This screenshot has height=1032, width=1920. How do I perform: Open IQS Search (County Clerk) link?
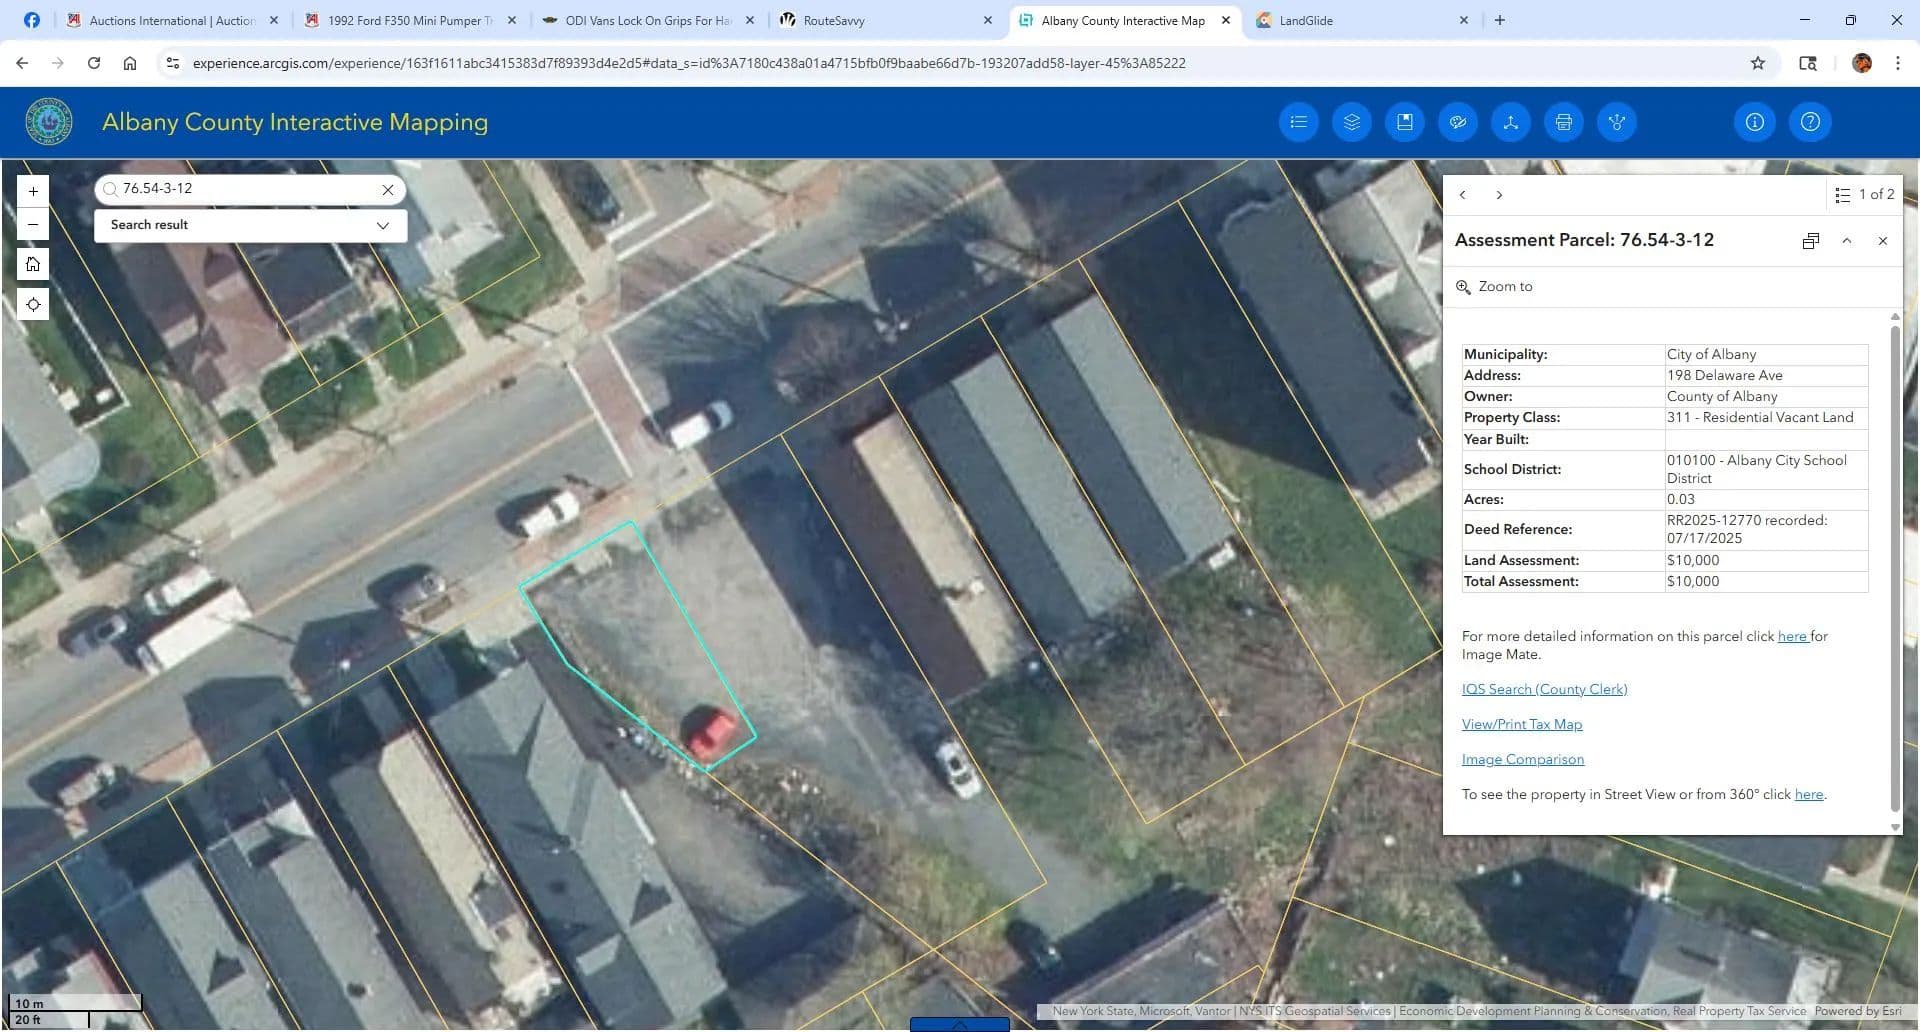click(x=1544, y=689)
